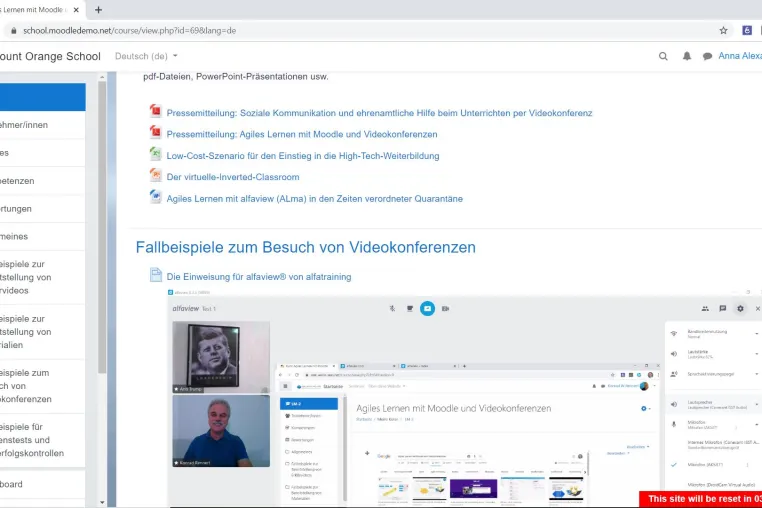Open the search magnifier icon

(x=663, y=56)
